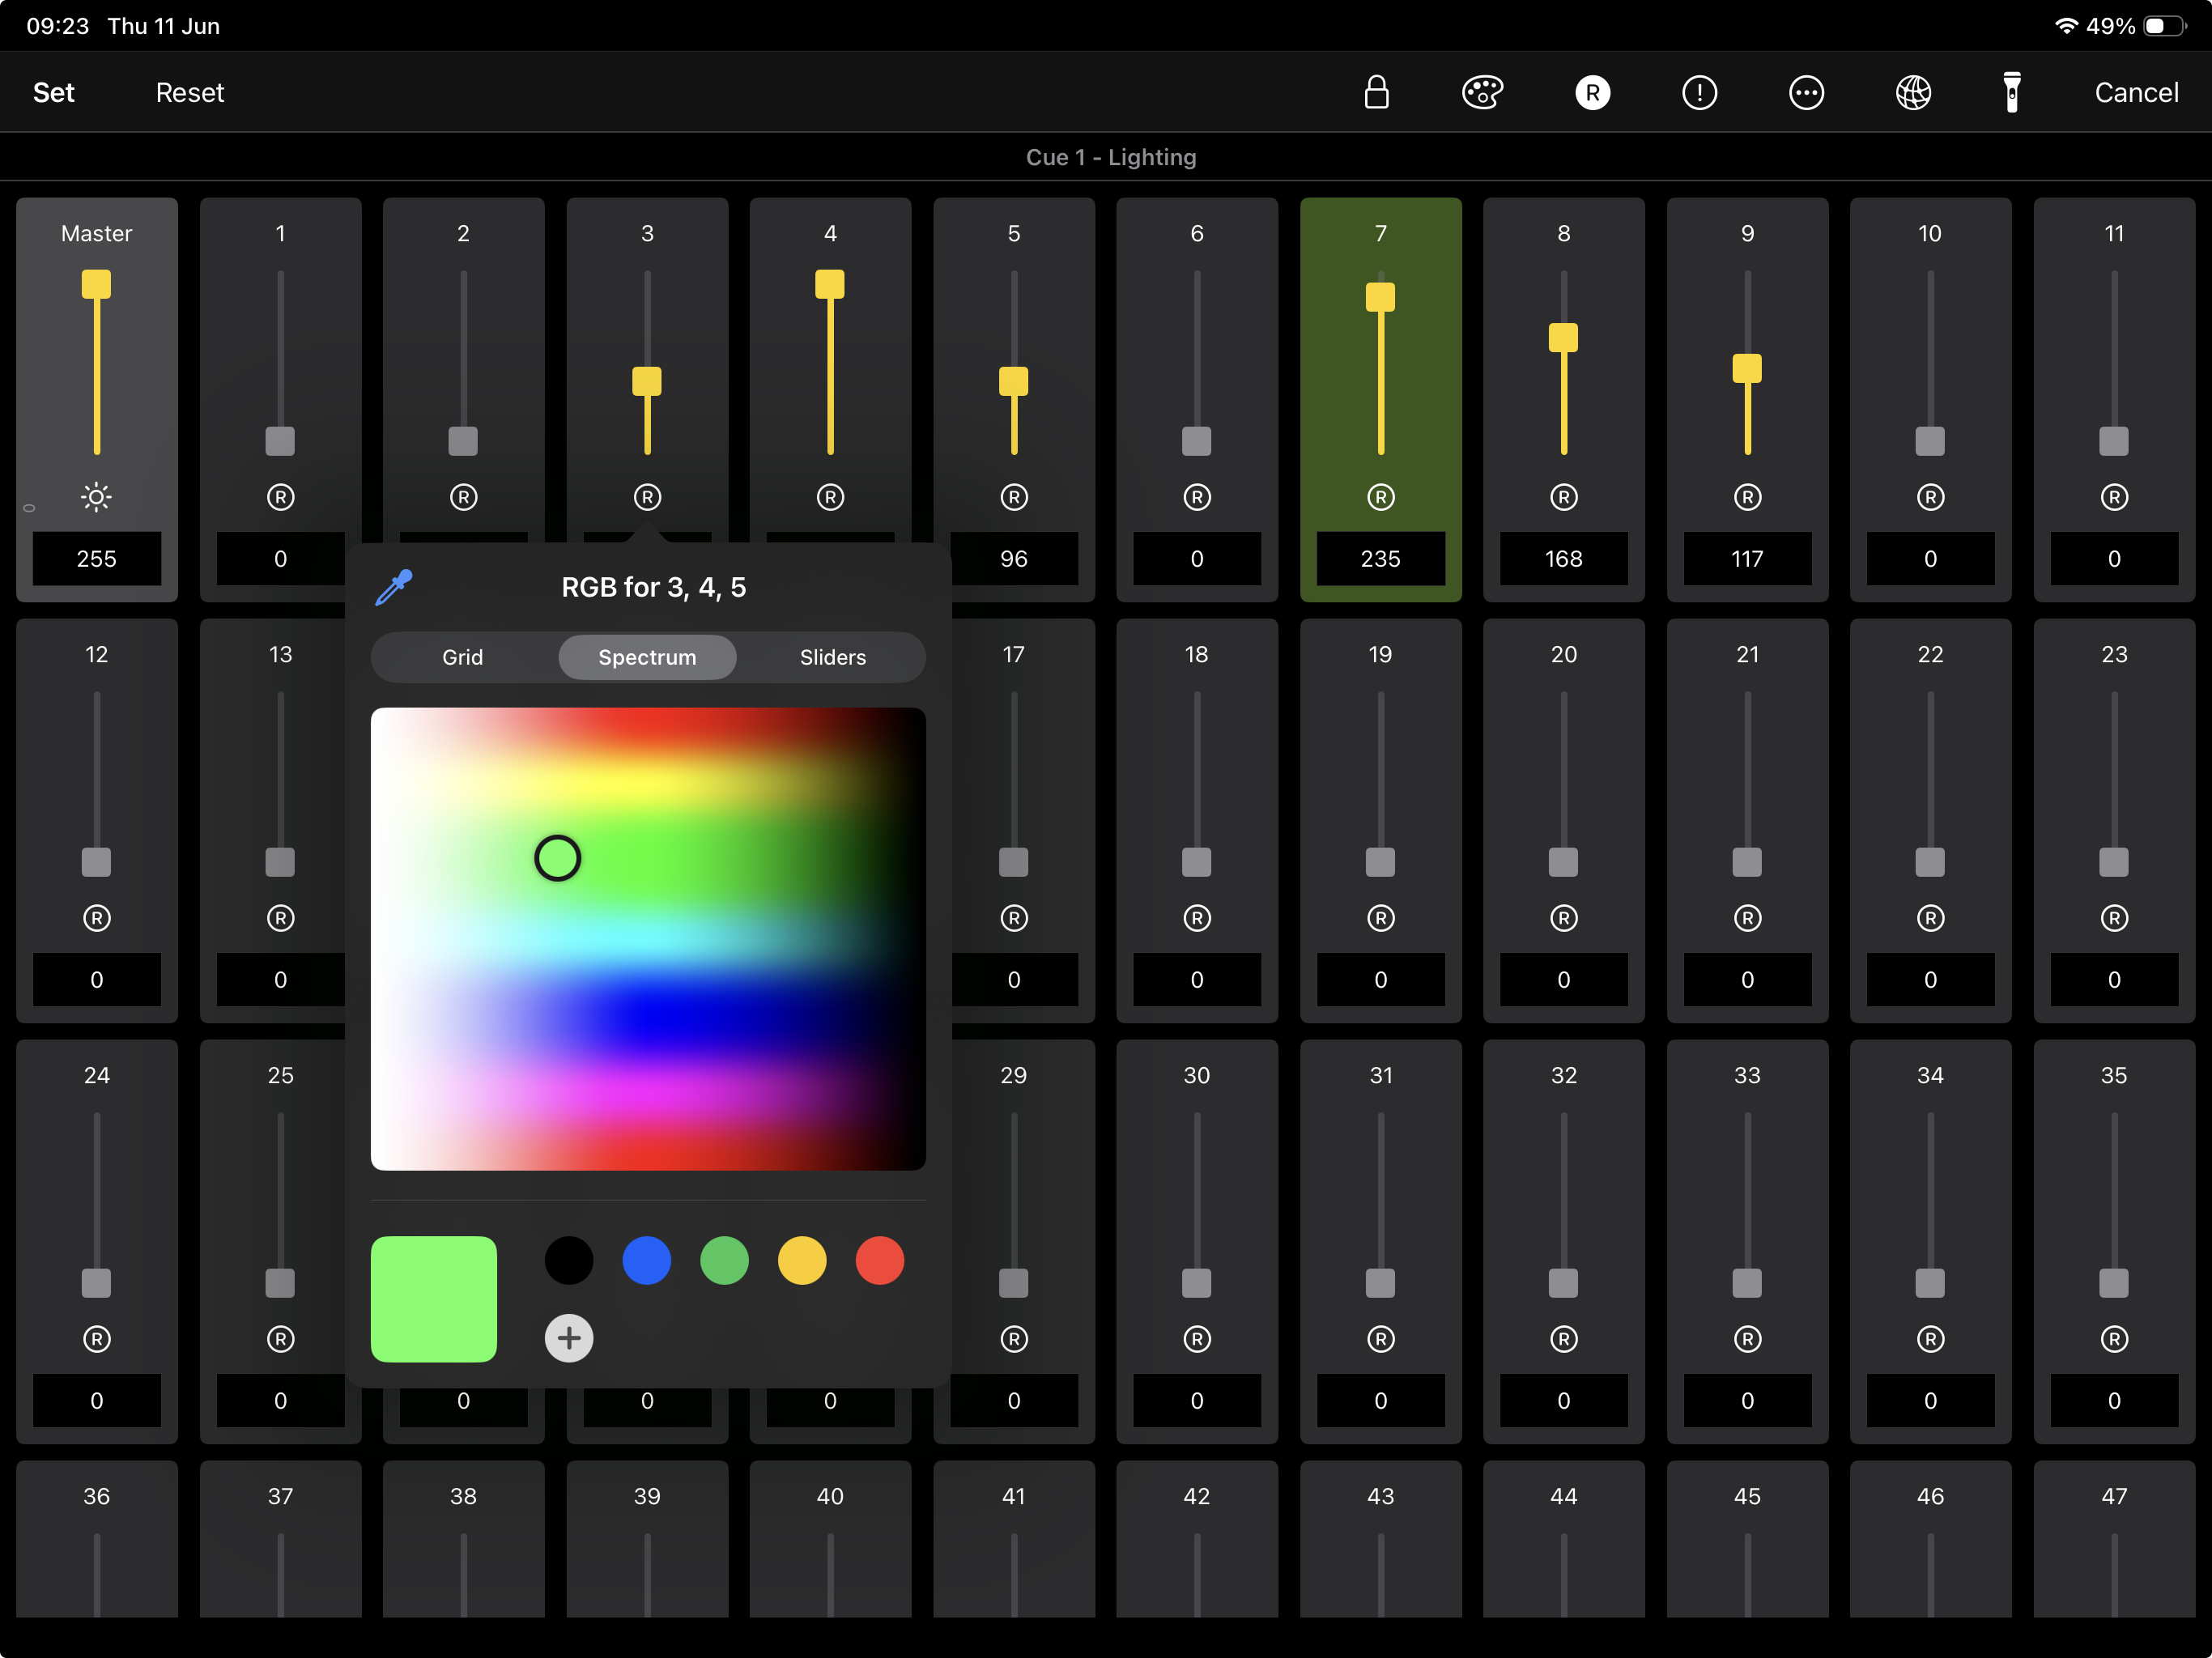
Task: Tap the R icon on channel 8
Action: pyautogui.click(x=1564, y=497)
